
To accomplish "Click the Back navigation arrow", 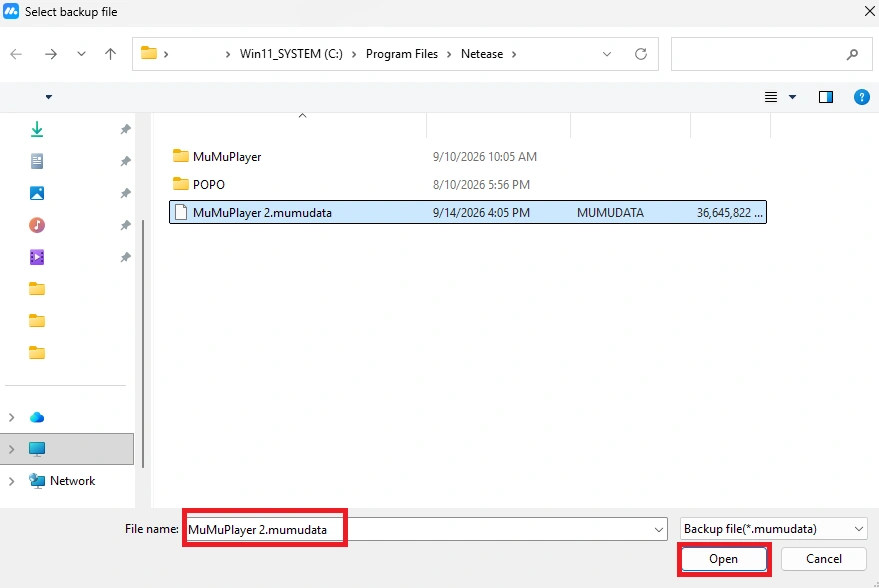I will 16,54.
